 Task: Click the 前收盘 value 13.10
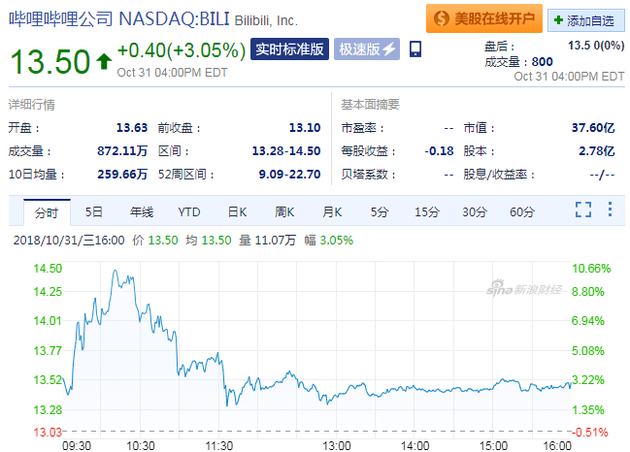pyautogui.click(x=305, y=128)
